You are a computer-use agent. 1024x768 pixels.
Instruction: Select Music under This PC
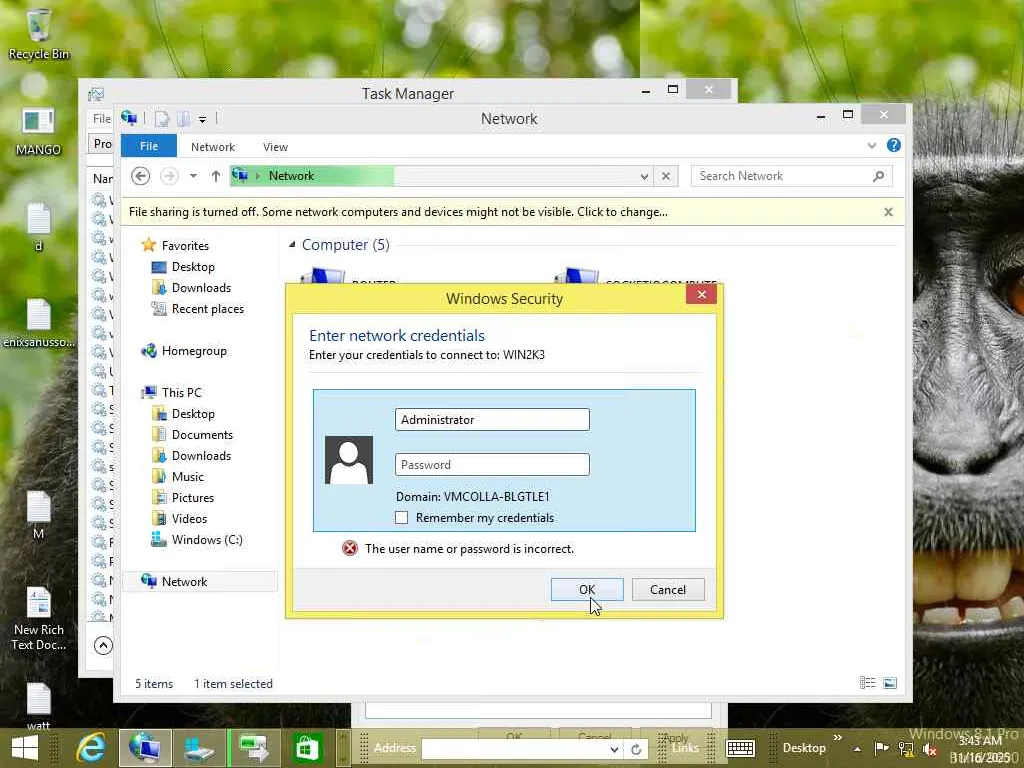click(x=187, y=477)
